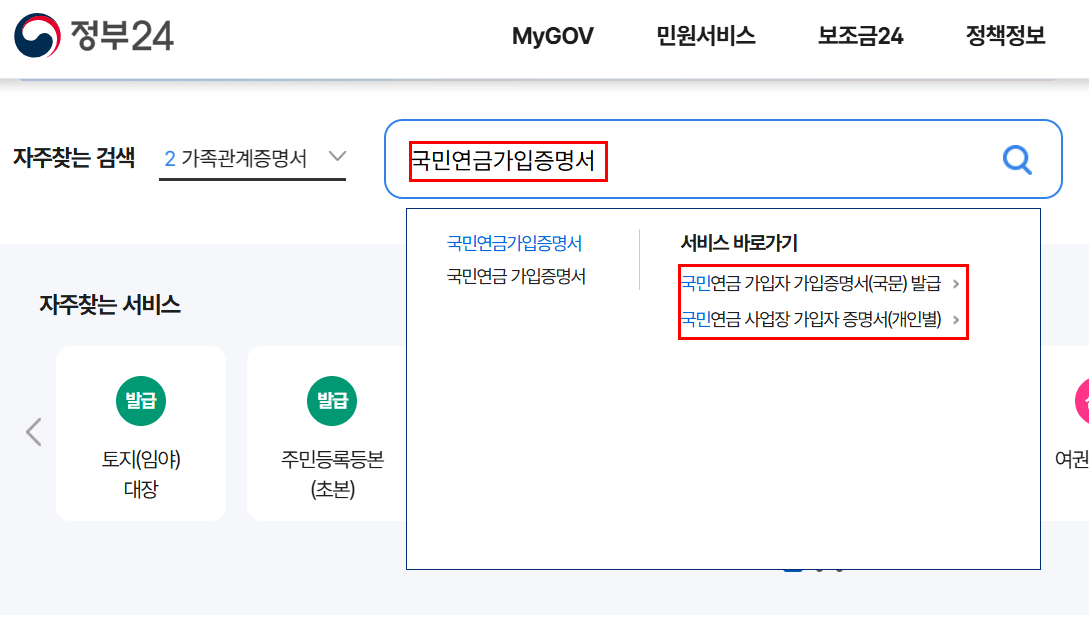Click arrow beside 가입증명서(국문) 발급

(x=956, y=284)
